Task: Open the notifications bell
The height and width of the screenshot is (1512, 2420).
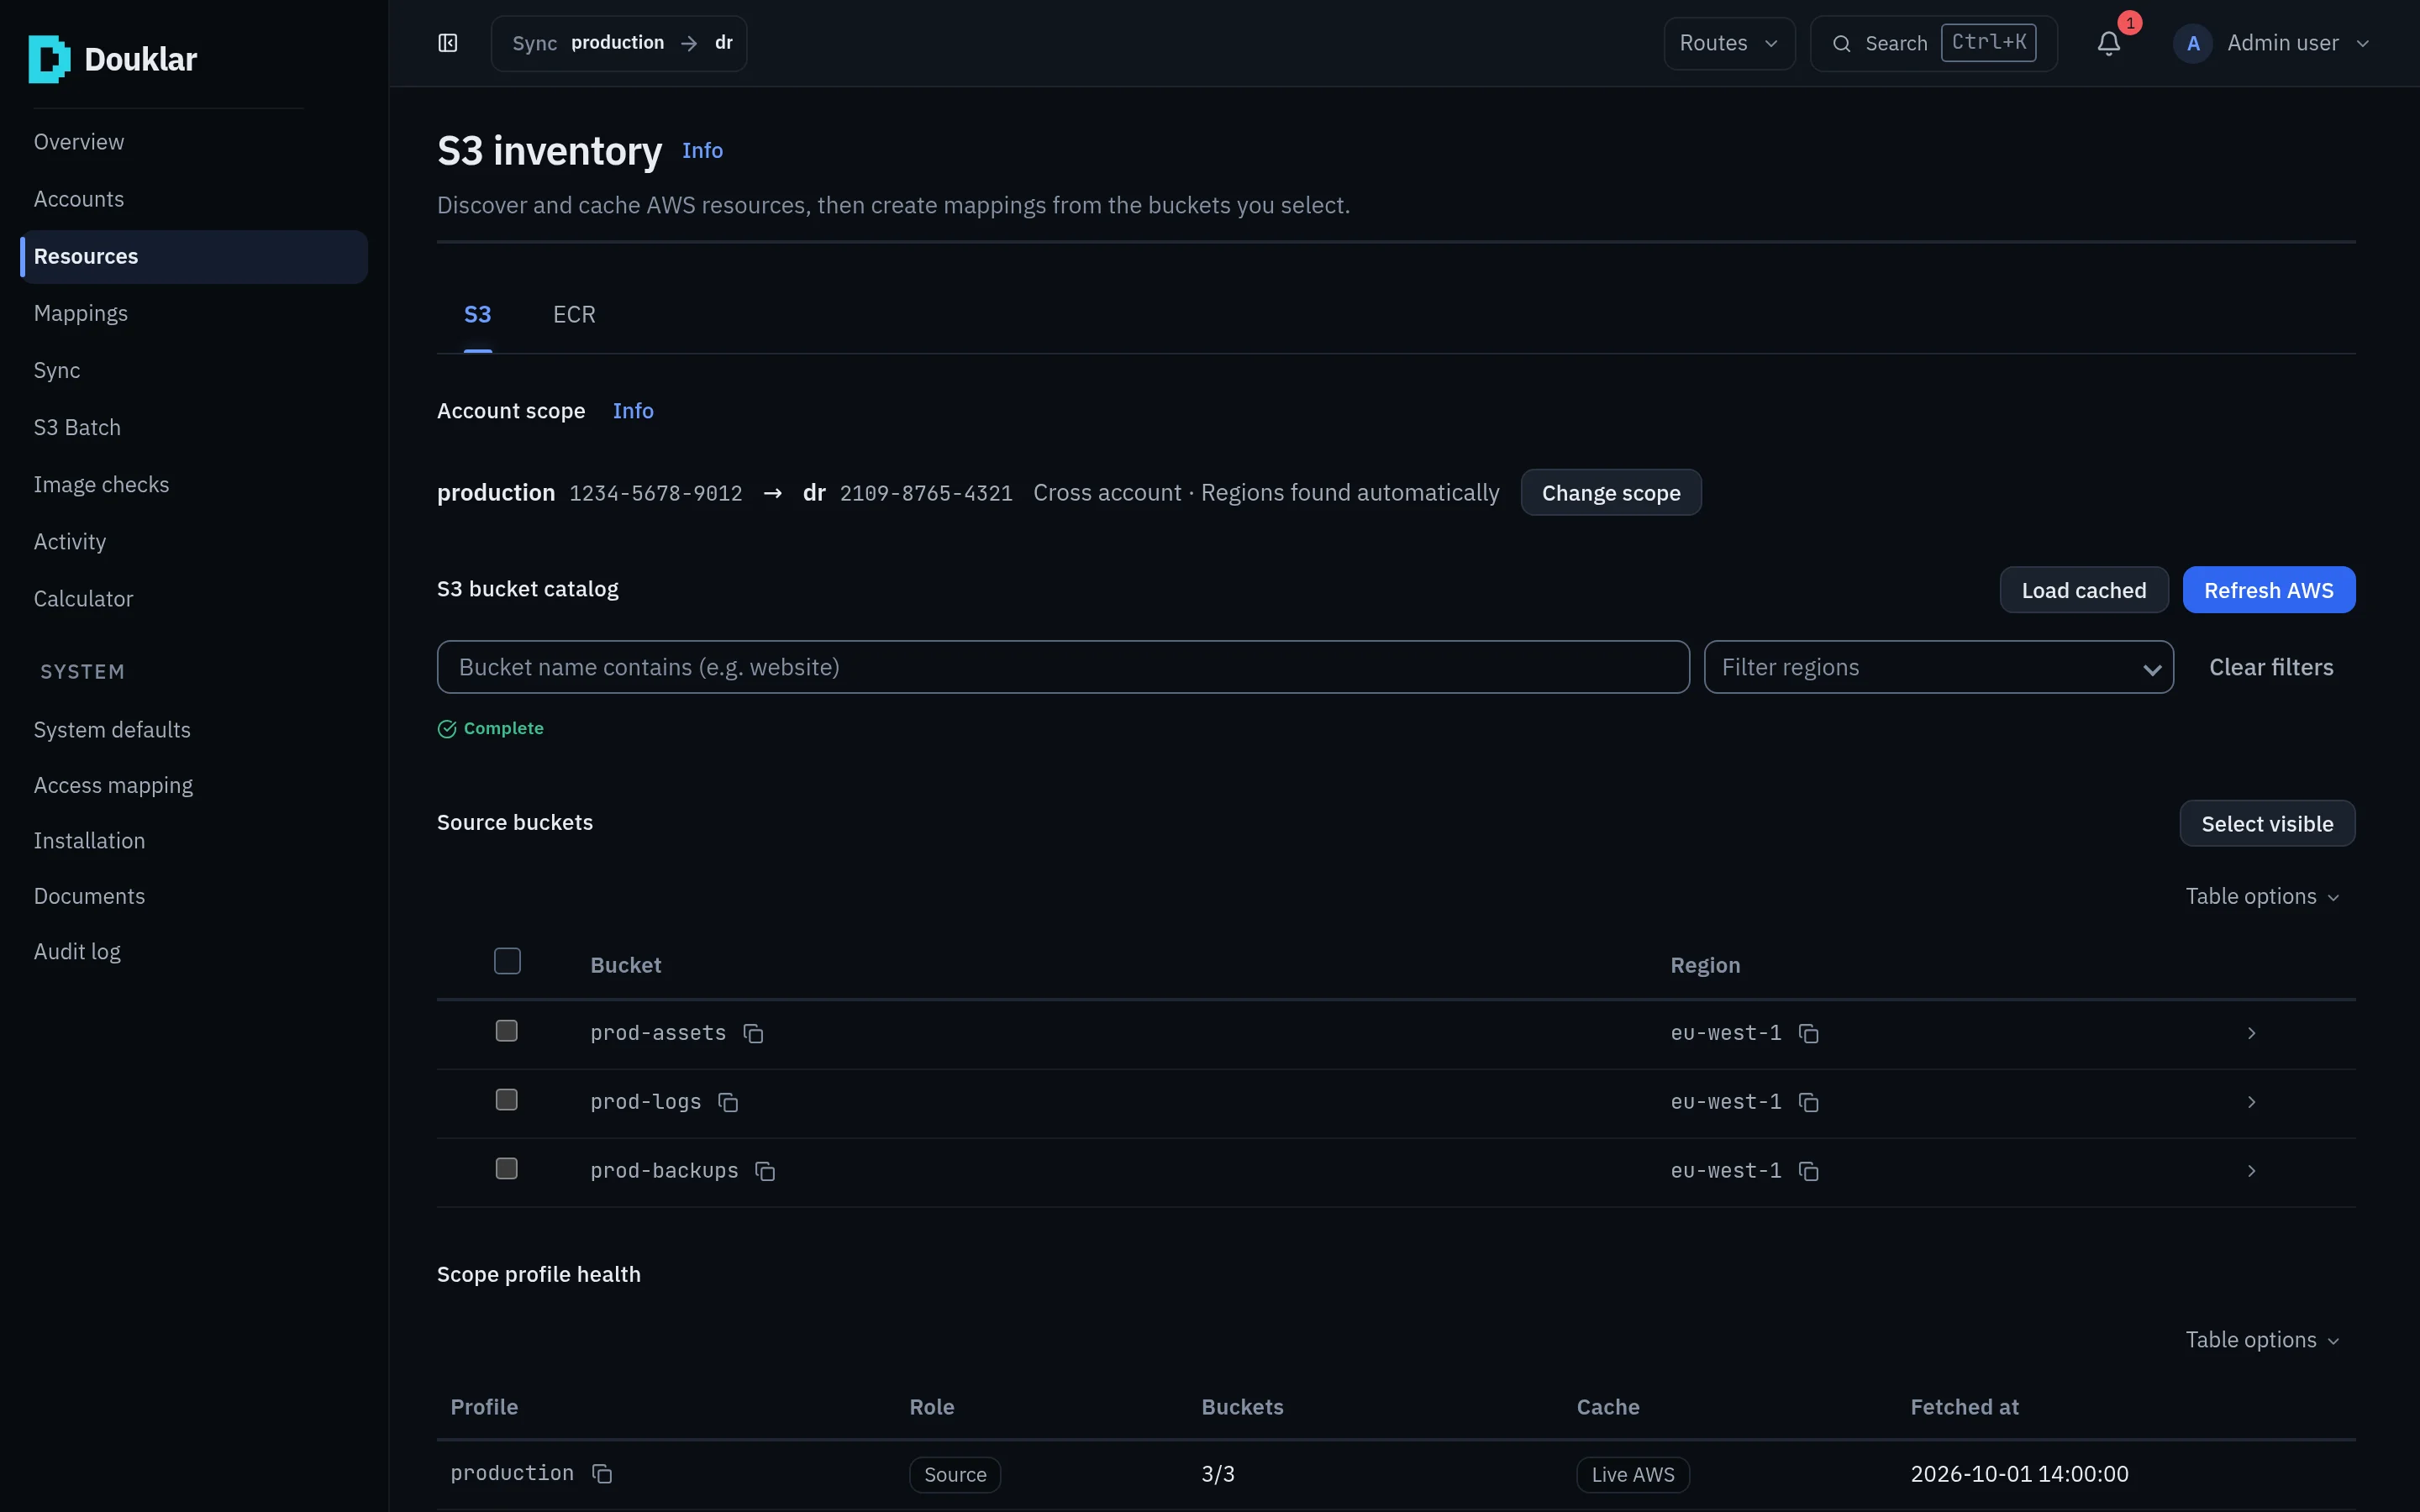Action: tap(2109, 43)
